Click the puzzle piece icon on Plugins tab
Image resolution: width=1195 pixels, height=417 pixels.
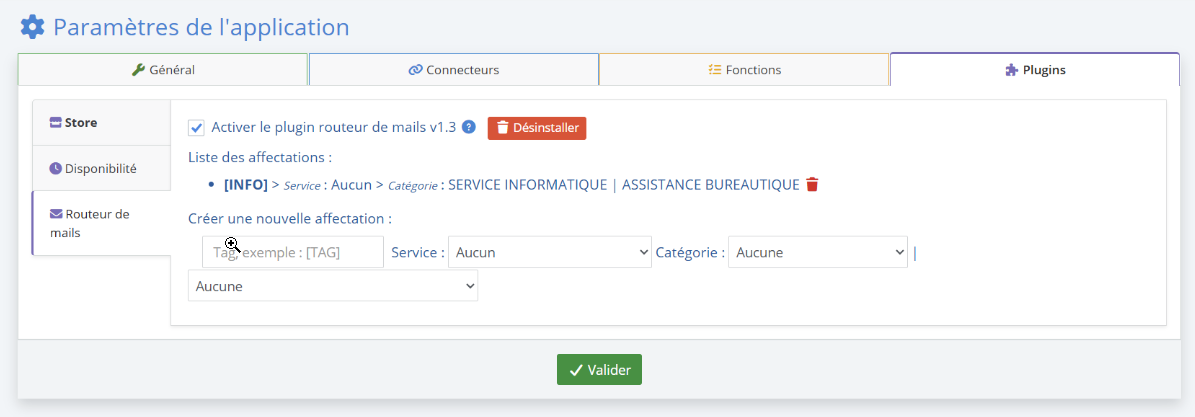click(x=1011, y=70)
